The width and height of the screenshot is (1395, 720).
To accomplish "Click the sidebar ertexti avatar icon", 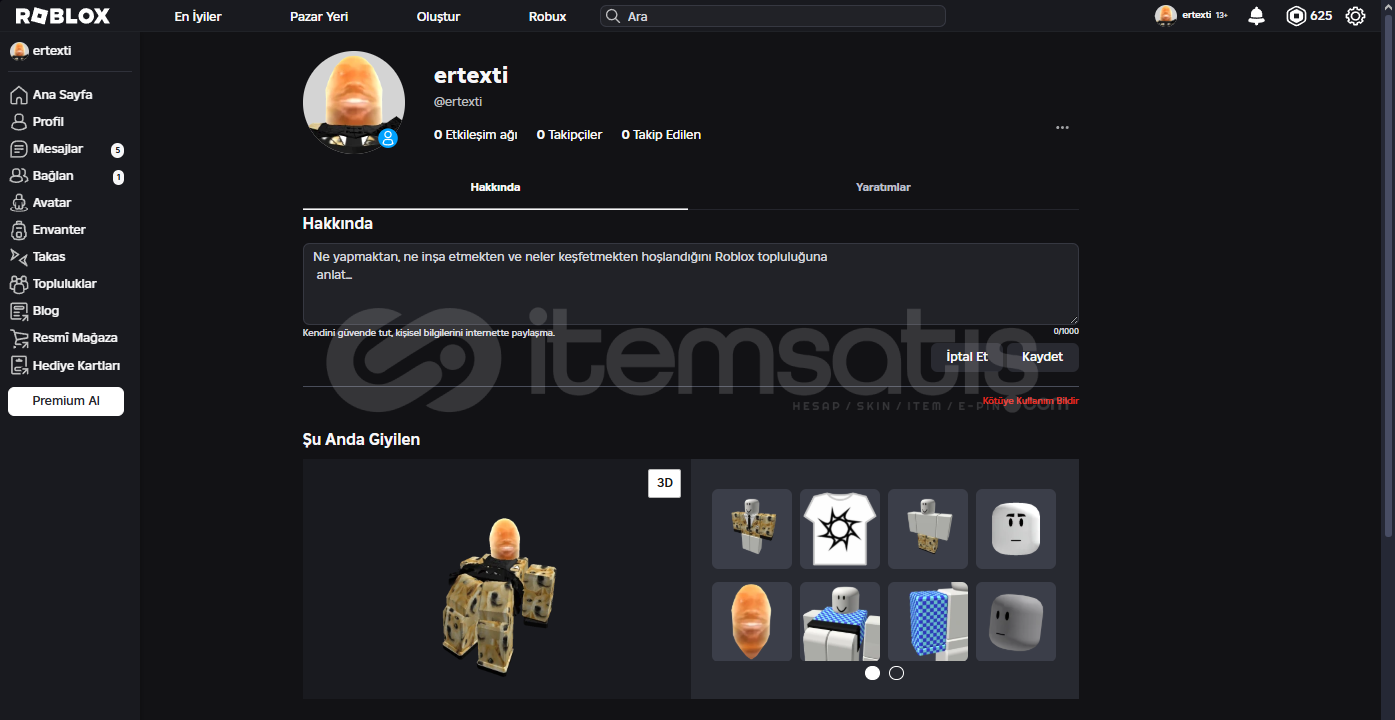I will [x=19, y=51].
